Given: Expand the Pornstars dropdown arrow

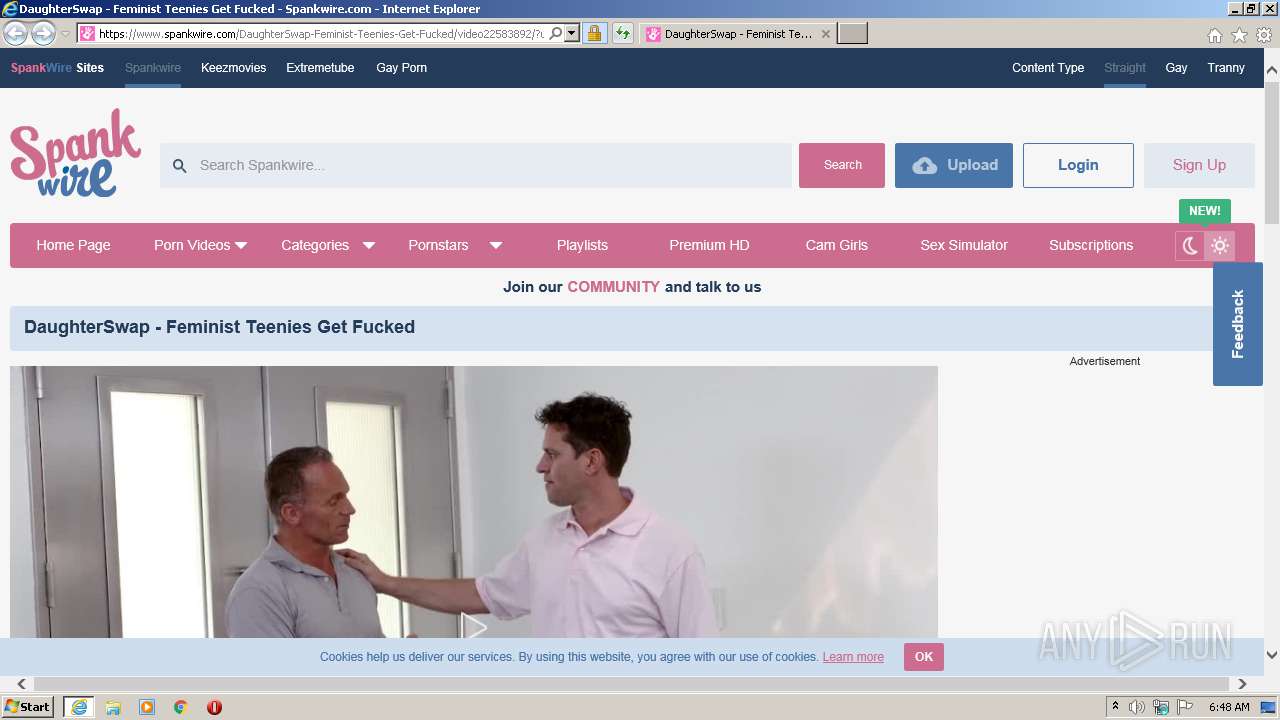Looking at the screenshot, I should [495, 246].
